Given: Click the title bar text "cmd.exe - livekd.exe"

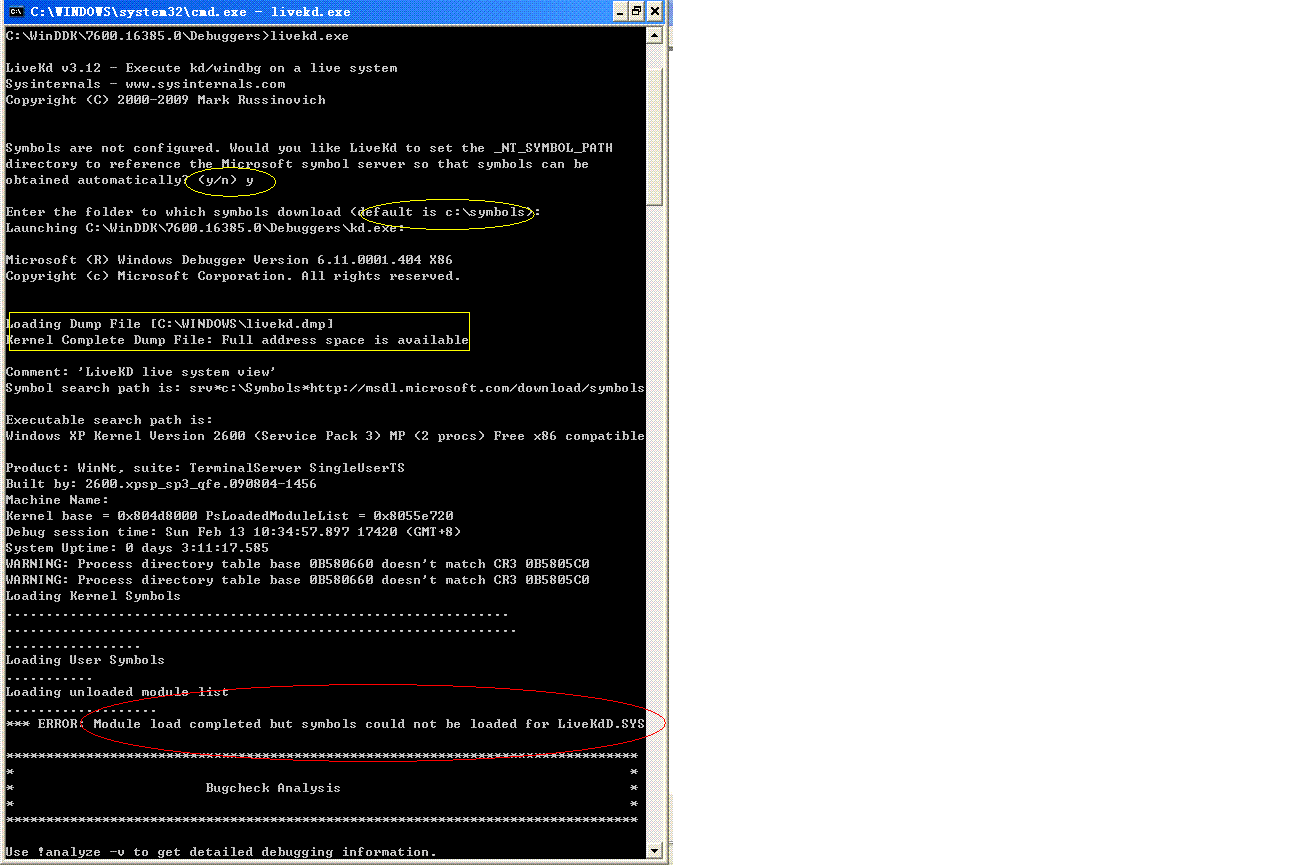Looking at the screenshot, I should 190,12.
